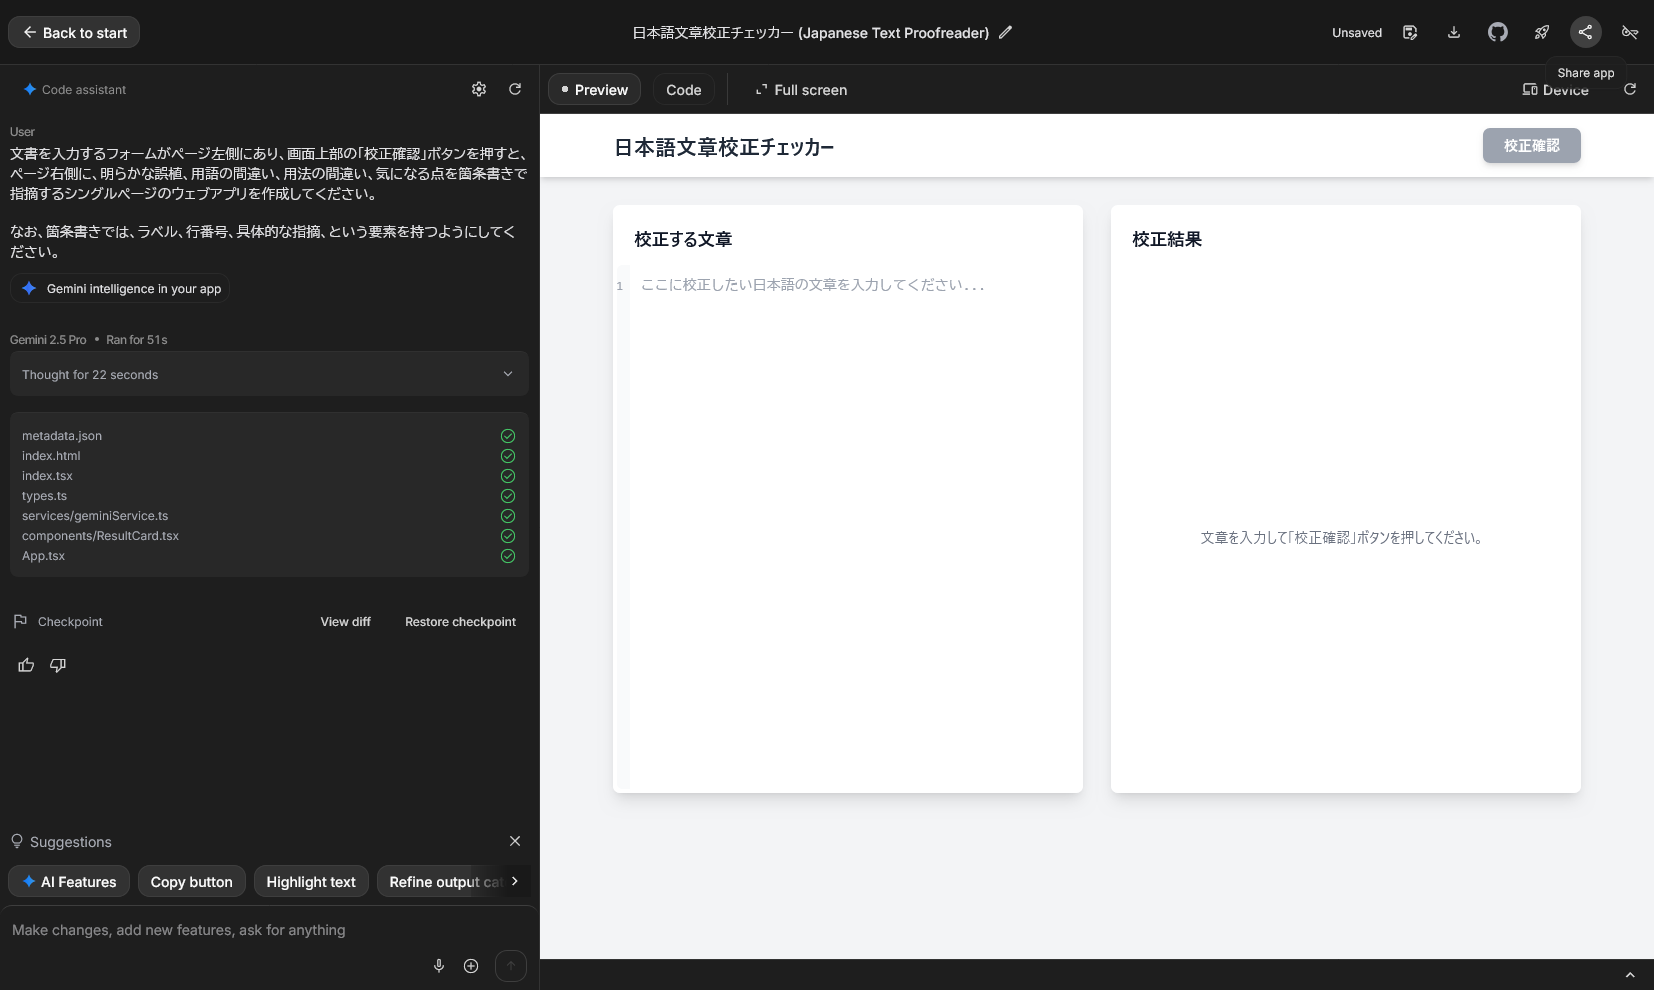Click Restore checkpoint
The height and width of the screenshot is (990, 1654).
point(460,622)
